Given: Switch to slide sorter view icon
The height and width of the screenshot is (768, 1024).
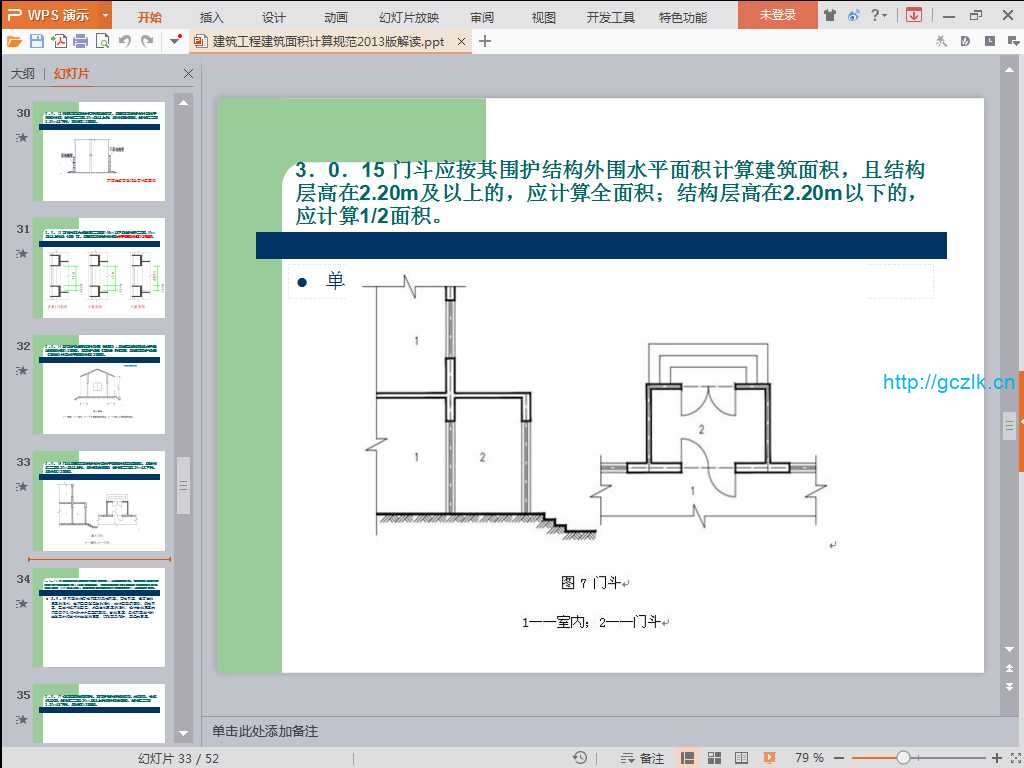Looking at the screenshot, I should [714, 758].
